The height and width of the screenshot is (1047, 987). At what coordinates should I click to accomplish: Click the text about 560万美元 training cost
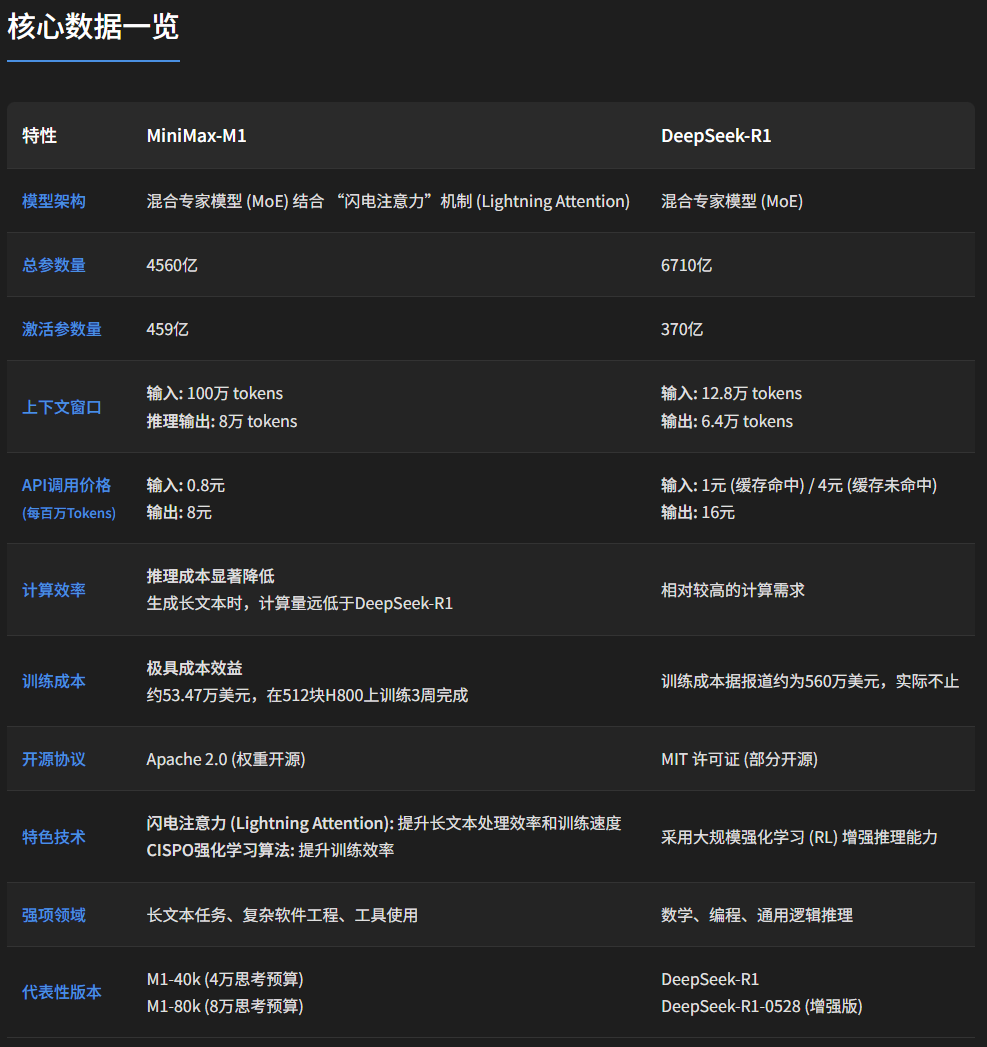(809, 681)
